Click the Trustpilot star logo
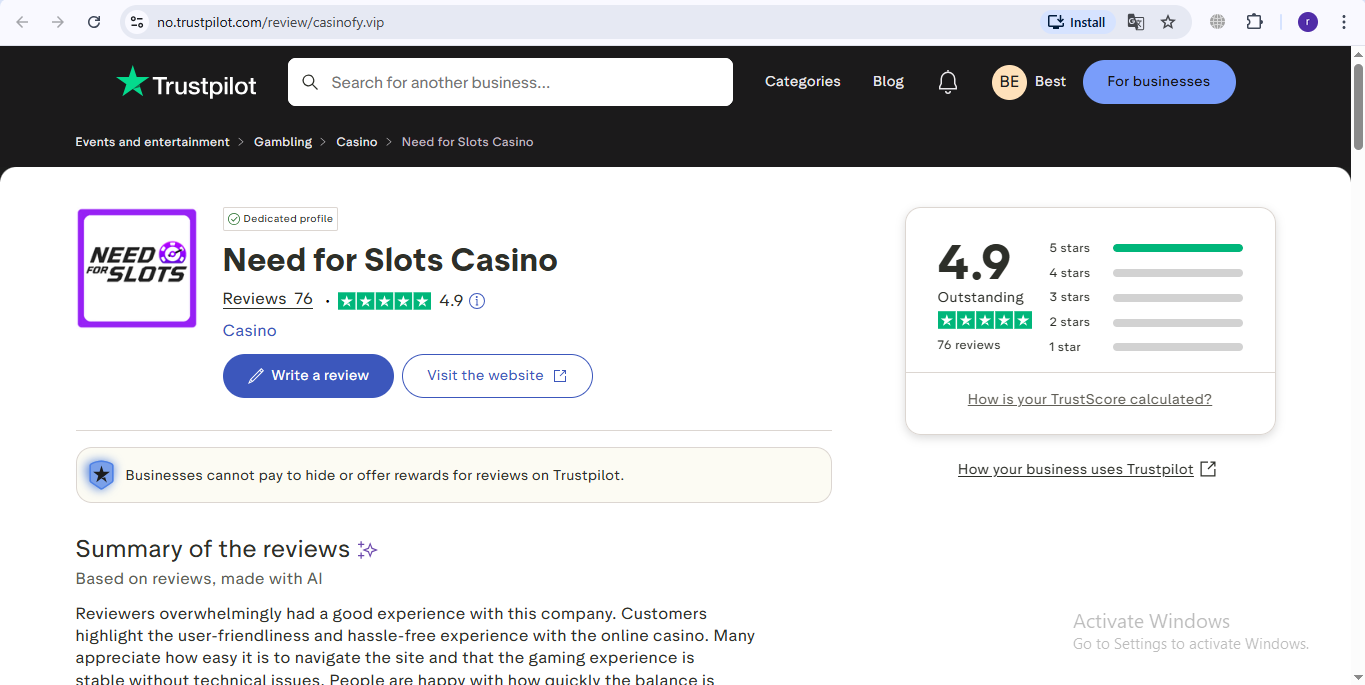 coord(132,82)
